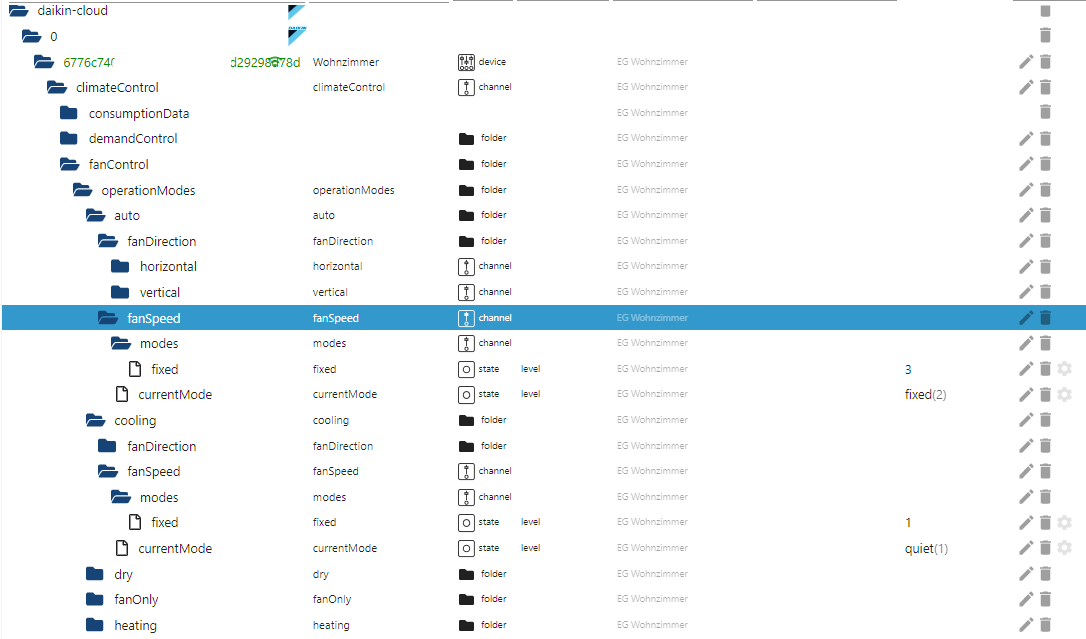The height and width of the screenshot is (639, 1086).
Task: Expand the fanOnly mode folder
Action: pos(94,599)
